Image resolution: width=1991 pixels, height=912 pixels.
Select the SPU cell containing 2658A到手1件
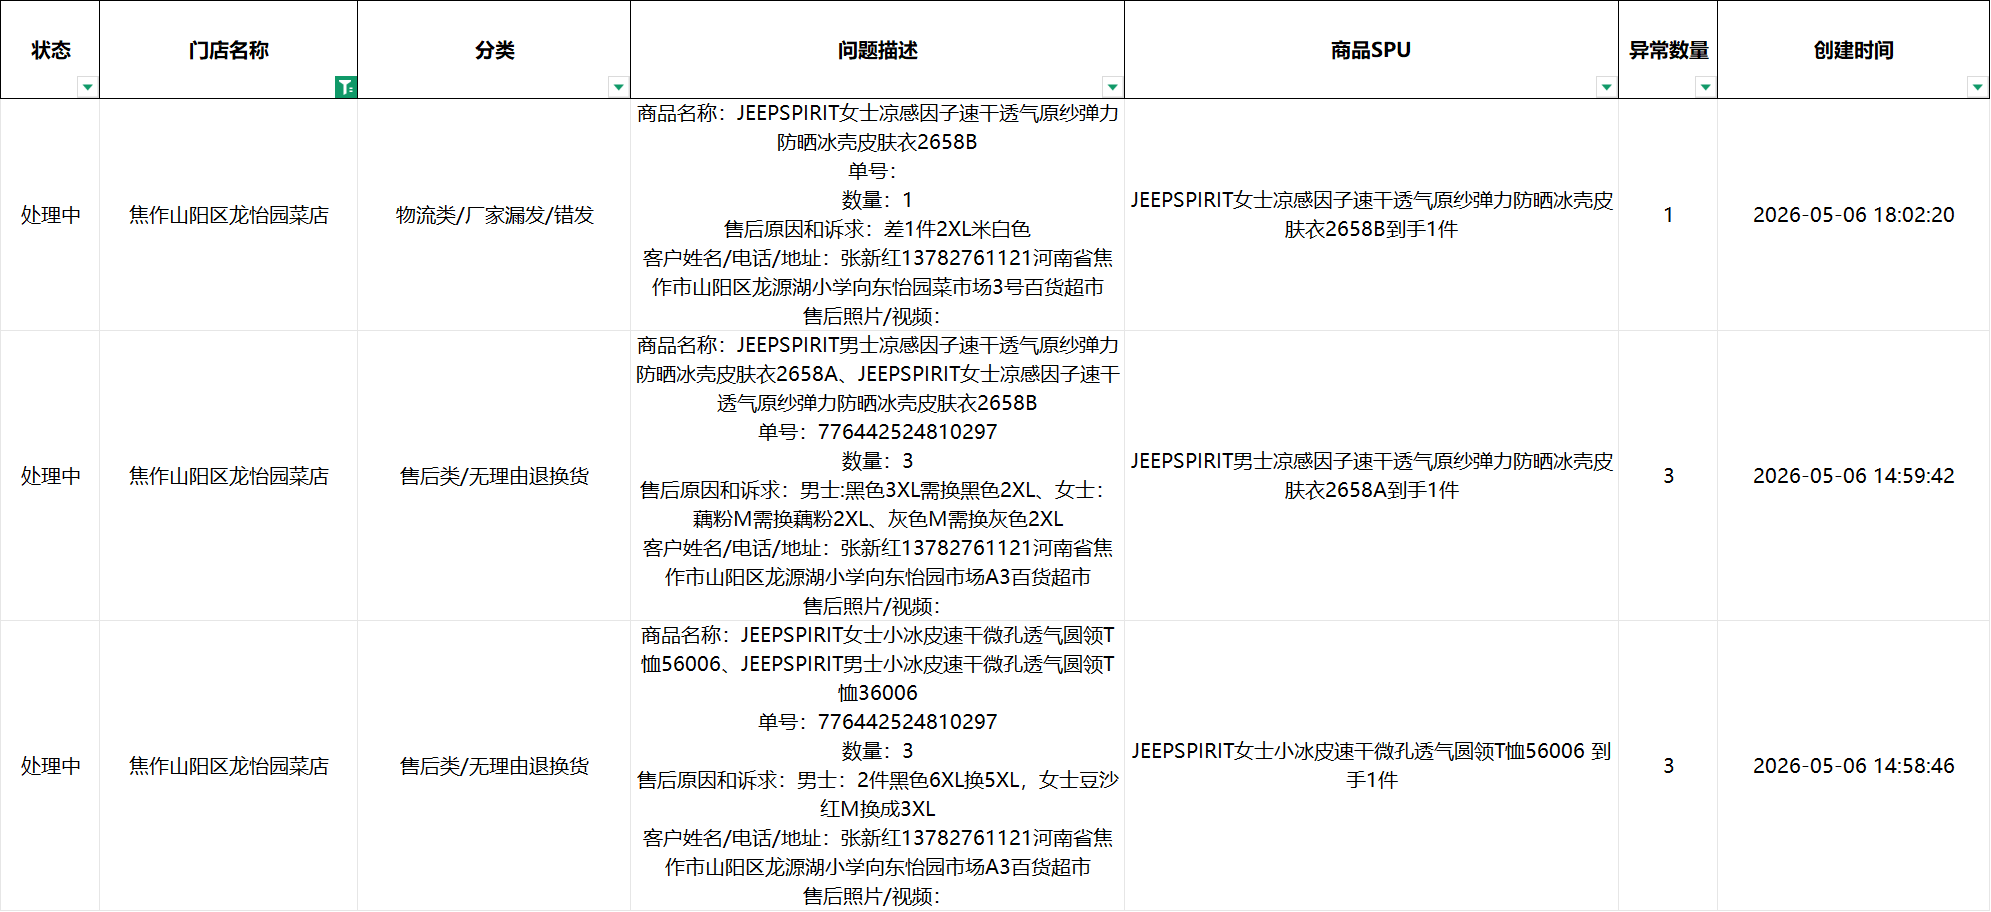1371,476
